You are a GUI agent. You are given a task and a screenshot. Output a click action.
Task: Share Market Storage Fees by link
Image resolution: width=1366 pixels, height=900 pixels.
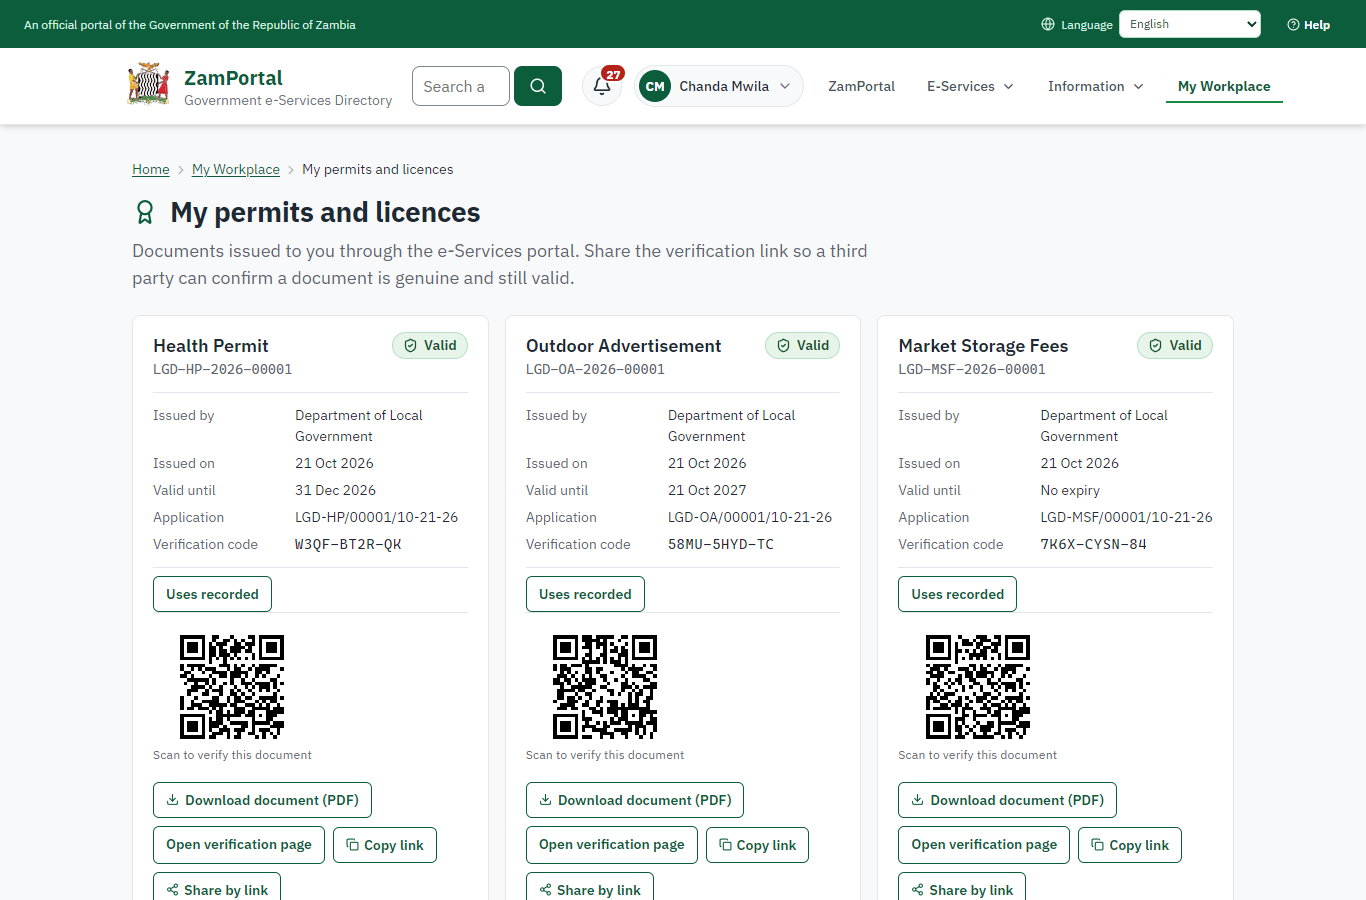[x=962, y=887]
